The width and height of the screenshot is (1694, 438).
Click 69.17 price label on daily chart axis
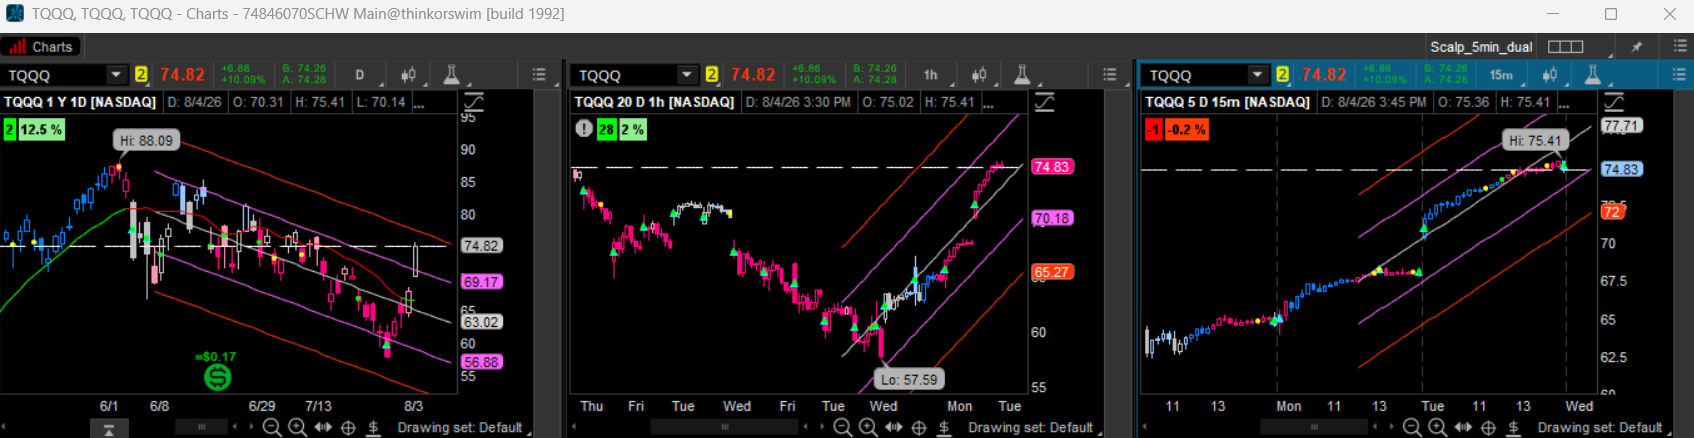tap(482, 282)
